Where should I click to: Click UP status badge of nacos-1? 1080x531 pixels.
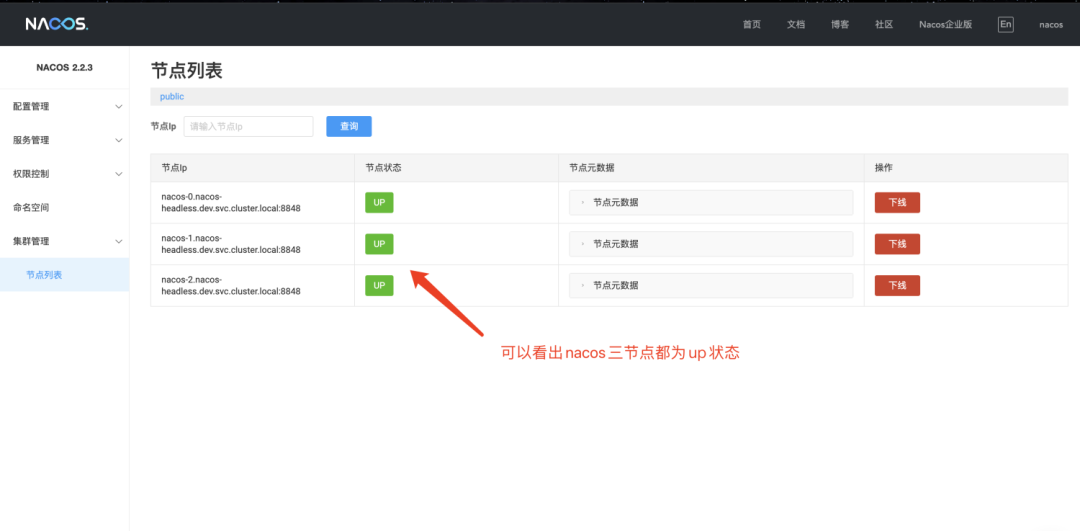(x=379, y=244)
